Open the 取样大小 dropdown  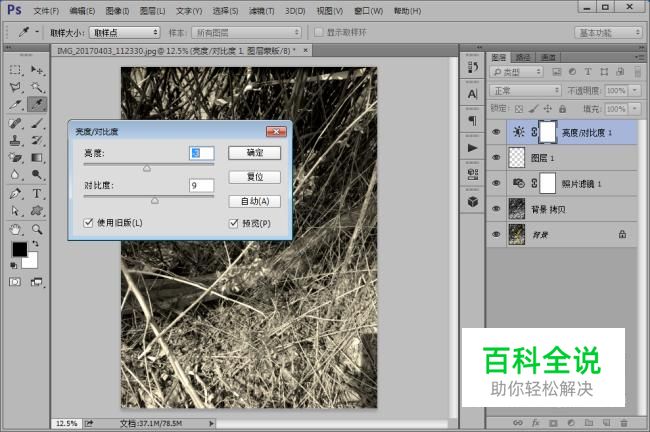(124, 32)
